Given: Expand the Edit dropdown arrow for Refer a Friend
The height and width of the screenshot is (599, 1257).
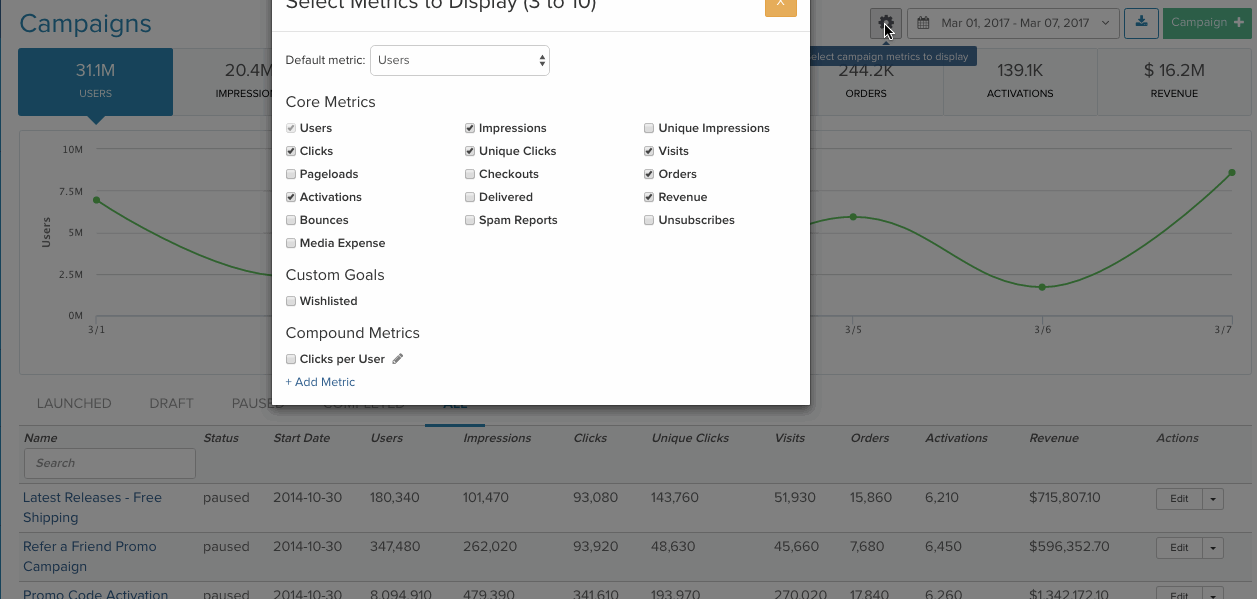Looking at the screenshot, I should point(1213,547).
